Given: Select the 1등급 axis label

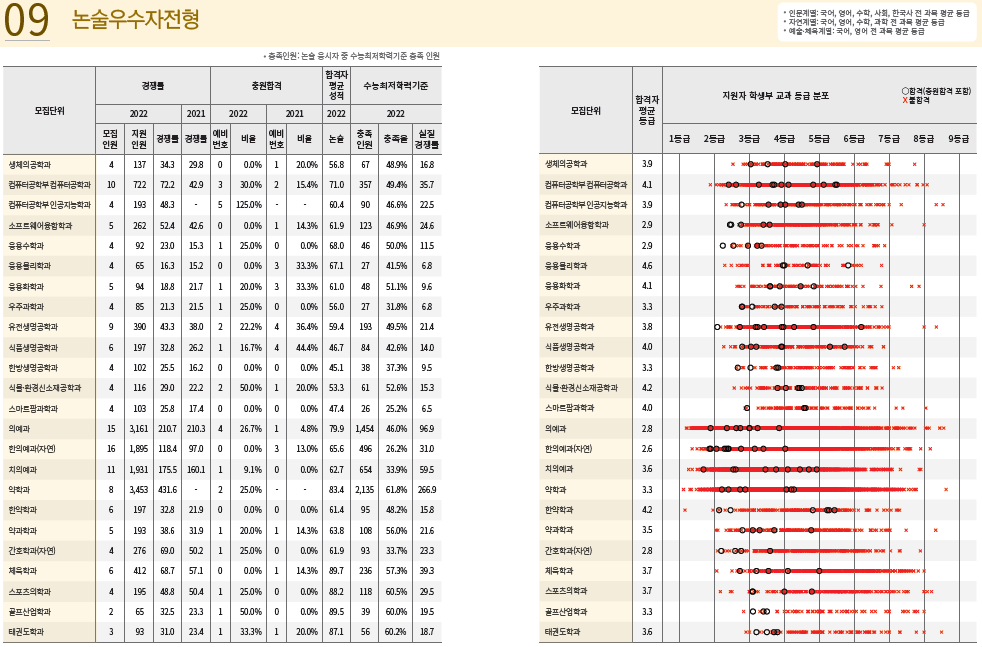Looking at the screenshot, I should pyautogui.click(x=679, y=138).
